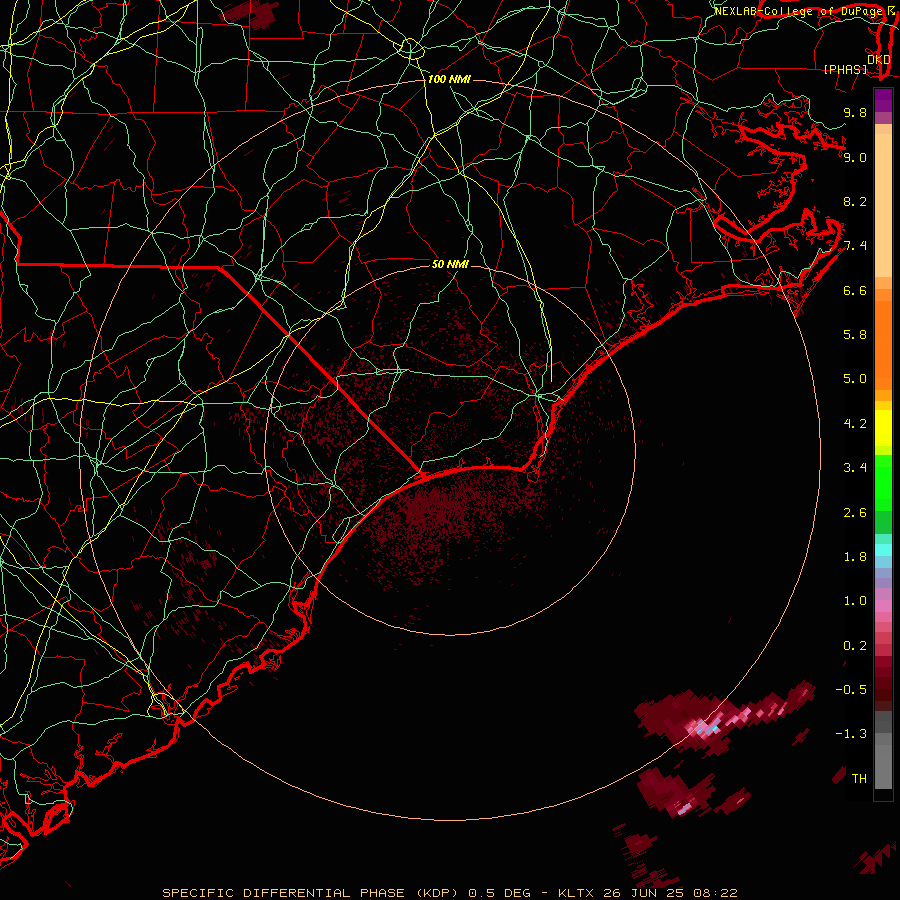Click the [PHAS] units label
Screen dimensions: 900x900
click(x=845, y=70)
